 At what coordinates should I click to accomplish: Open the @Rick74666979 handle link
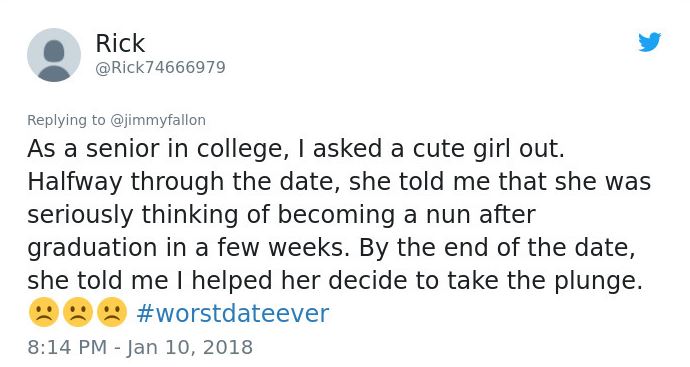[160, 67]
